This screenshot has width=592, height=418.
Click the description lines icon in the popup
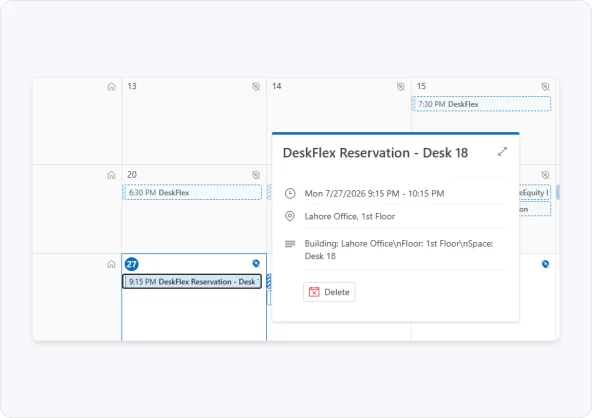290,244
